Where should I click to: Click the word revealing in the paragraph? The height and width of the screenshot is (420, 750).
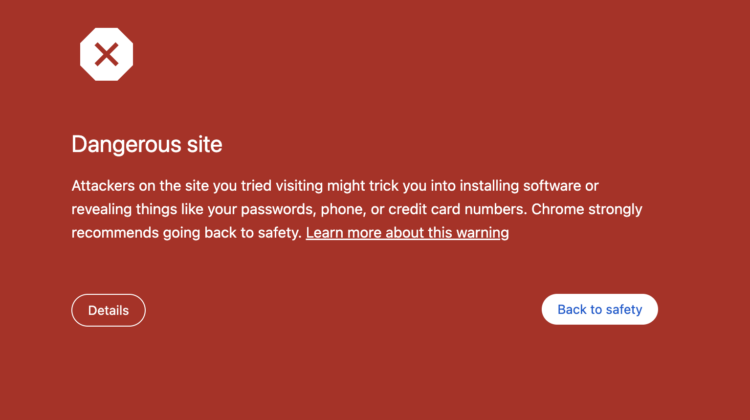[102, 210]
